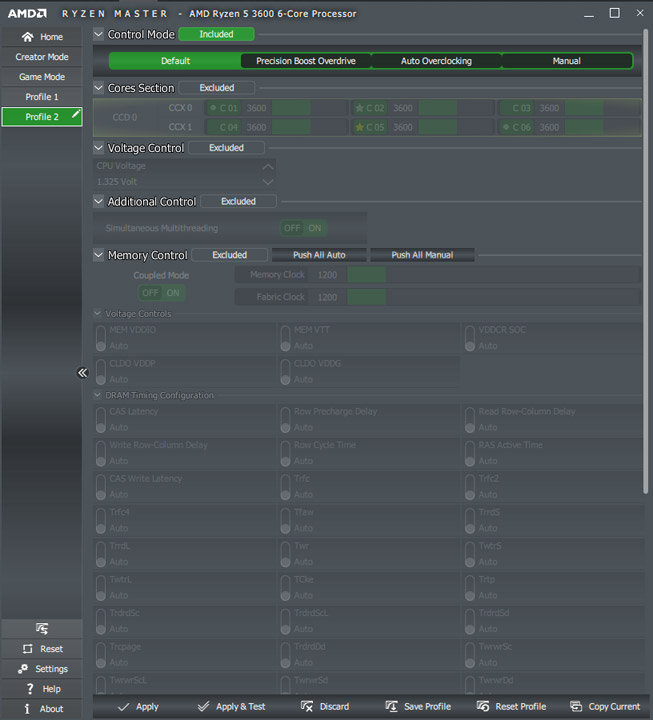
Task: Toggle Additional Control Excluded button
Action: 238,202
